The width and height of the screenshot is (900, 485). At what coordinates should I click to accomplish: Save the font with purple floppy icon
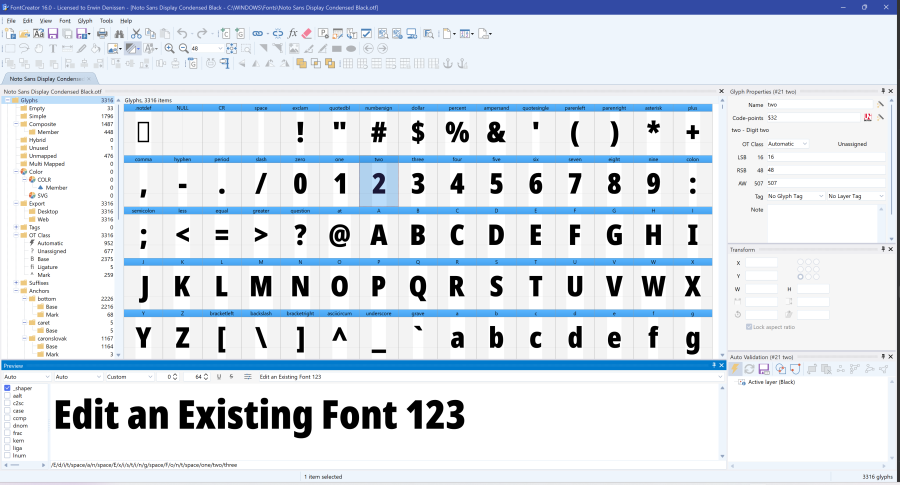click(x=53, y=34)
